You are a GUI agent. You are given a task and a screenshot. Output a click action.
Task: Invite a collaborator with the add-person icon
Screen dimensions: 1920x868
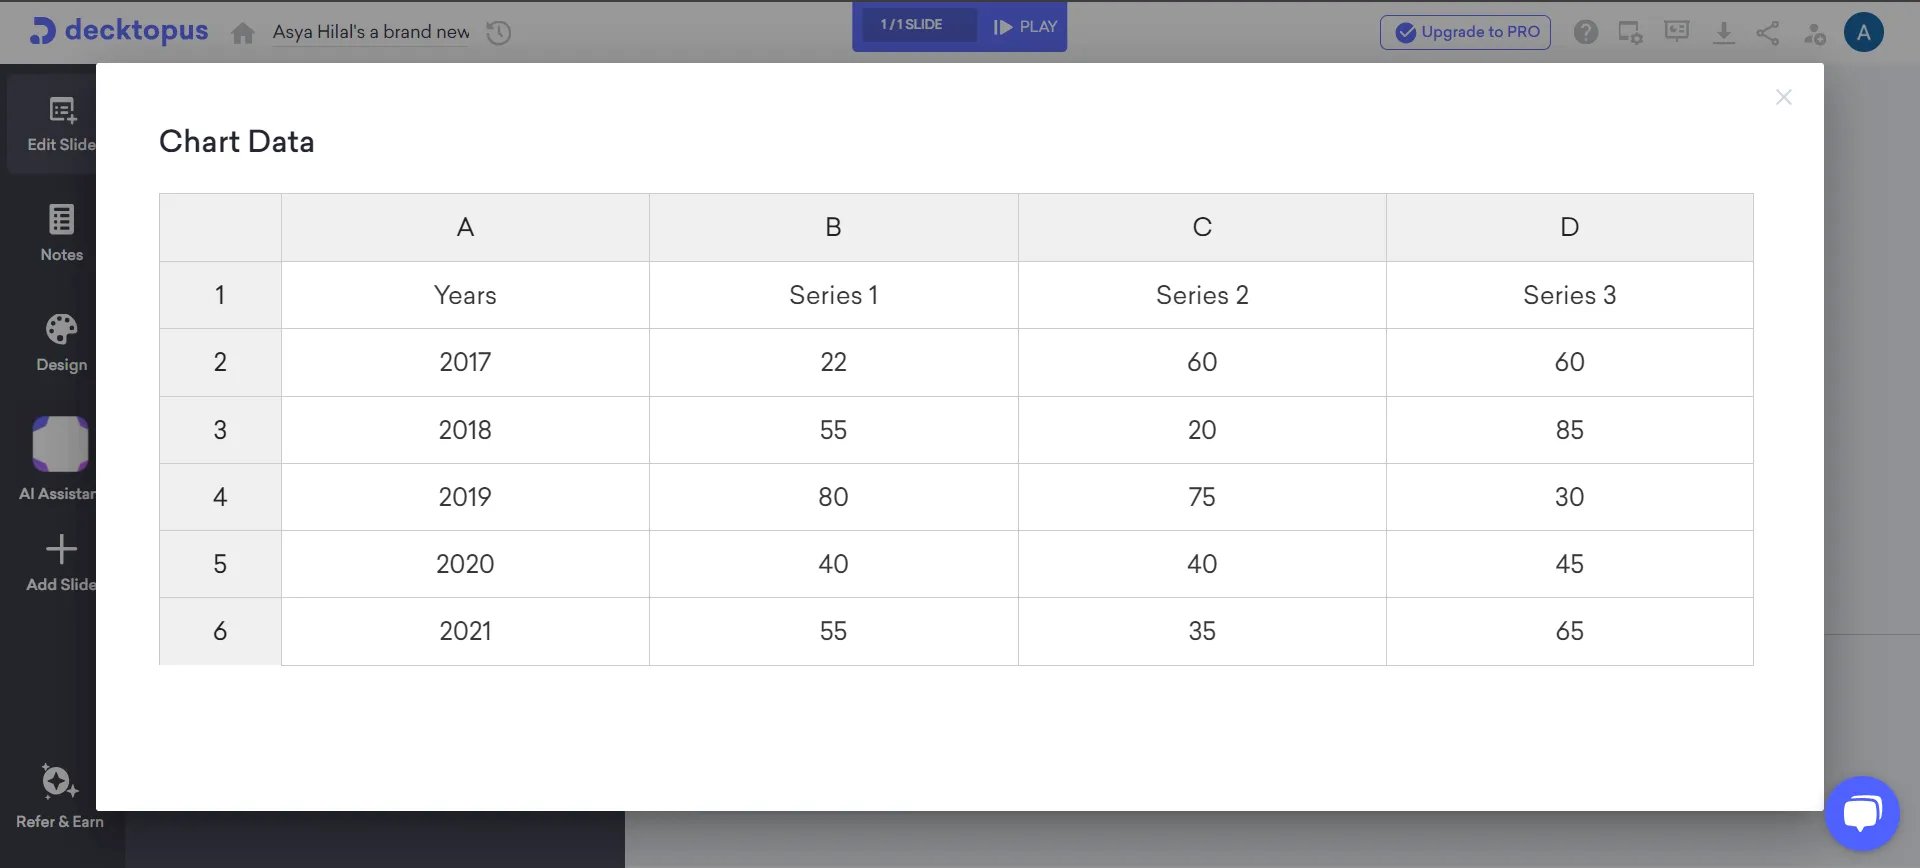click(x=1814, y=33)
